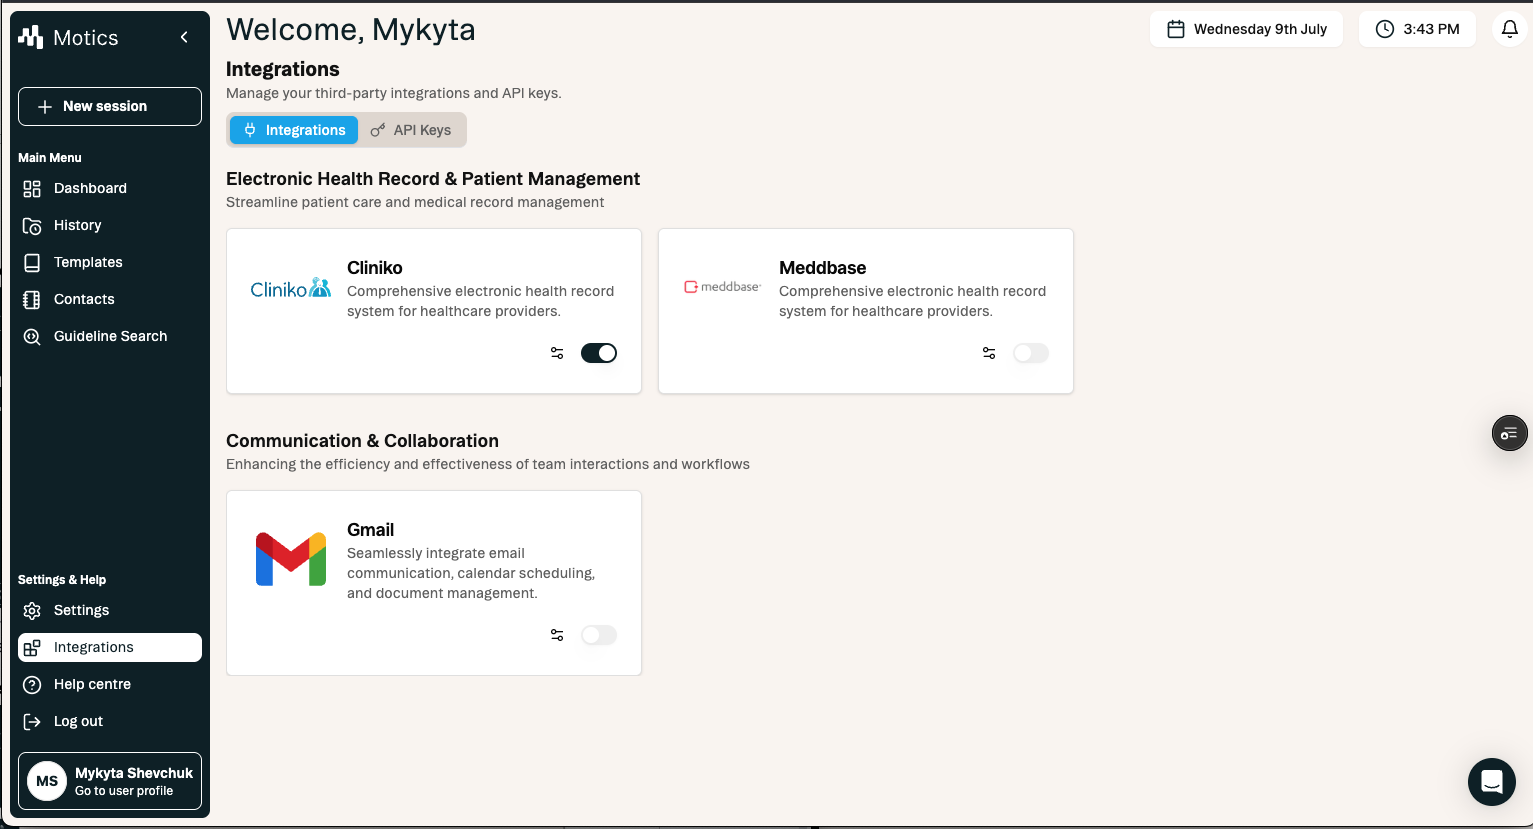Click the Templates book icon
The image size is (1533, 829).
32,262
